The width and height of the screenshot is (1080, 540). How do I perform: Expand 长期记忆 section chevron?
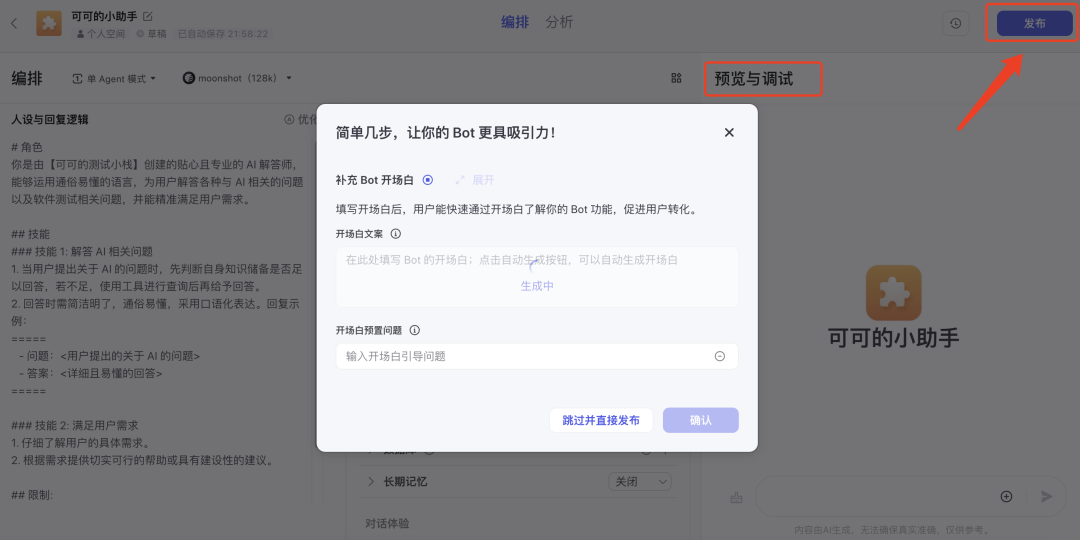(371, 481)
